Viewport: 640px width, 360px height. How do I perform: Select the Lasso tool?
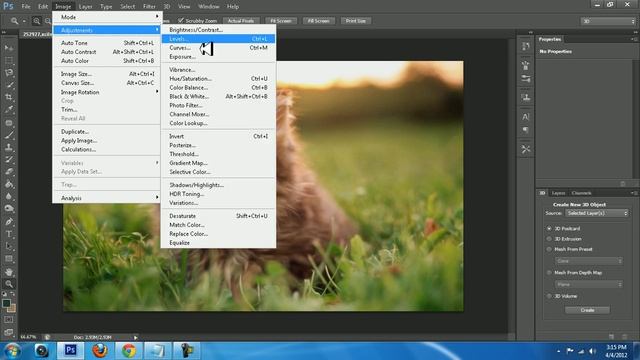pos(9,73)
